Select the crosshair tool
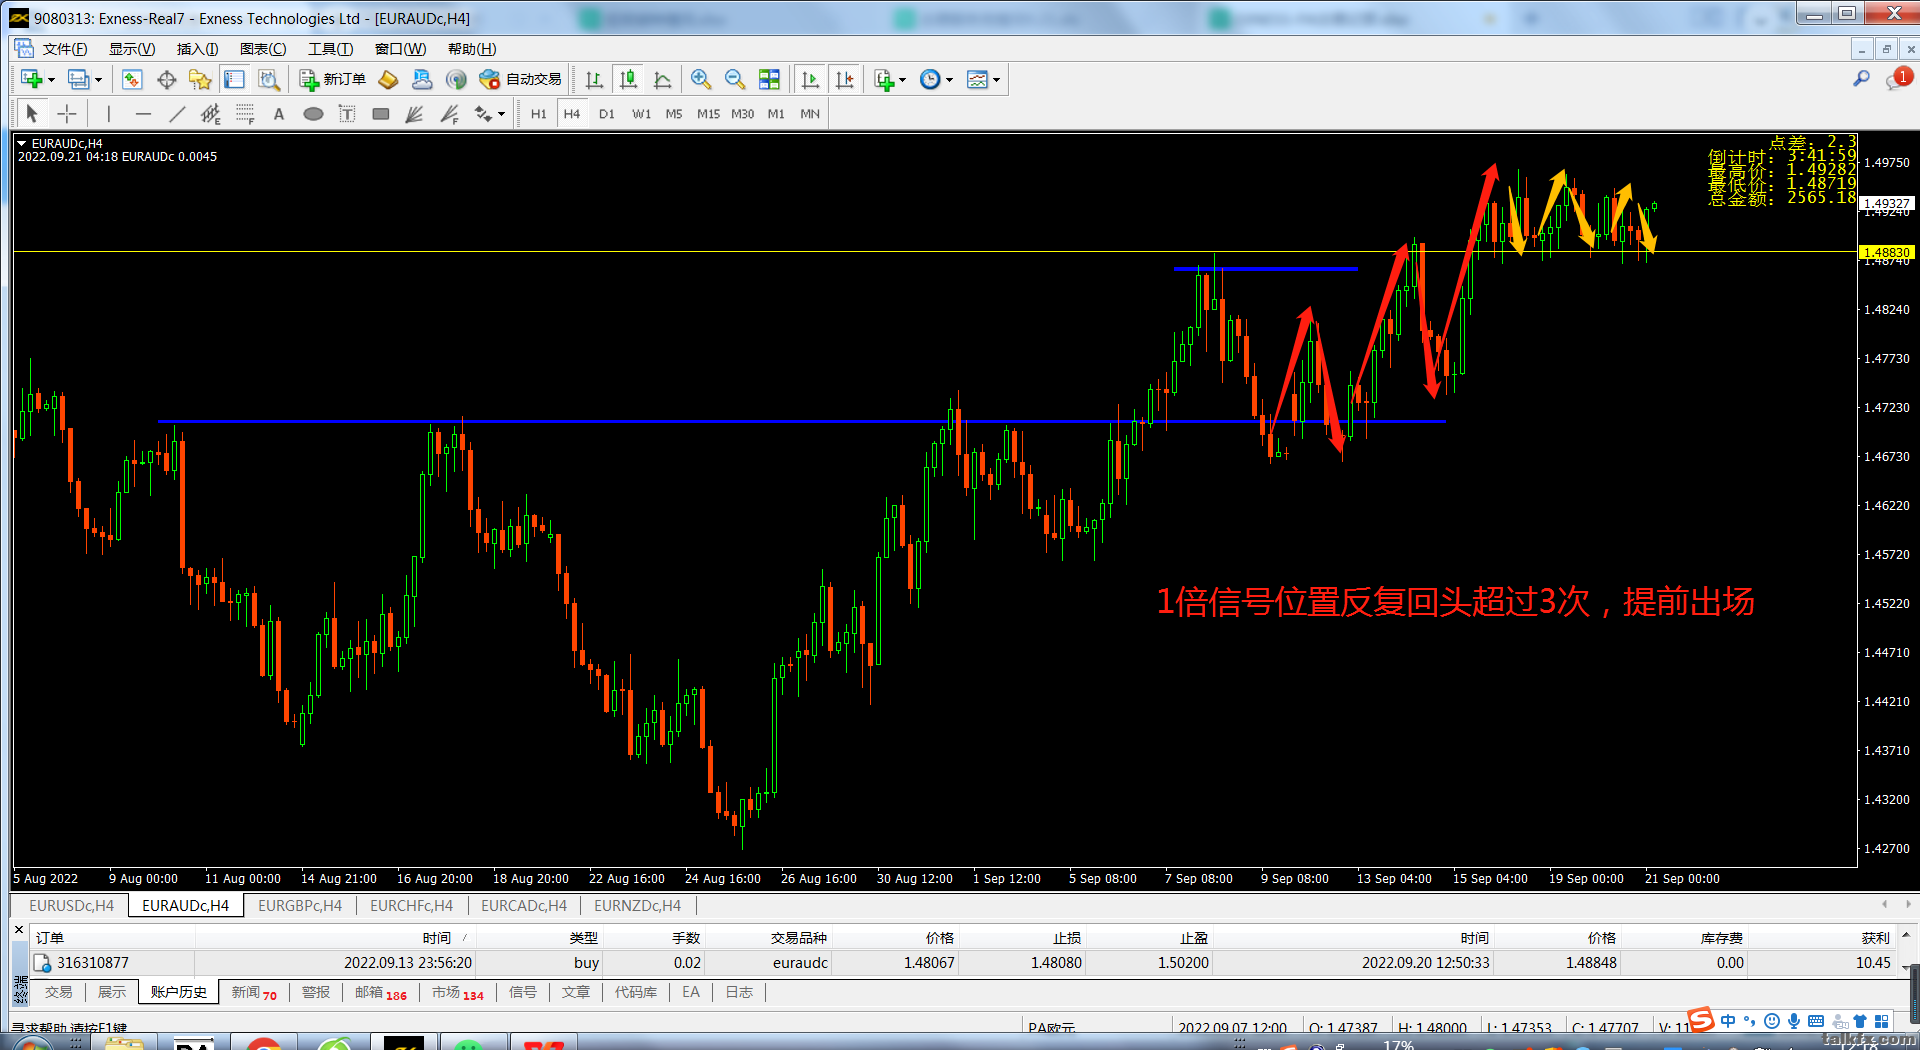Image resolution: width=1920 pixels, height=1050 pixels. click(x=66, y=114)
